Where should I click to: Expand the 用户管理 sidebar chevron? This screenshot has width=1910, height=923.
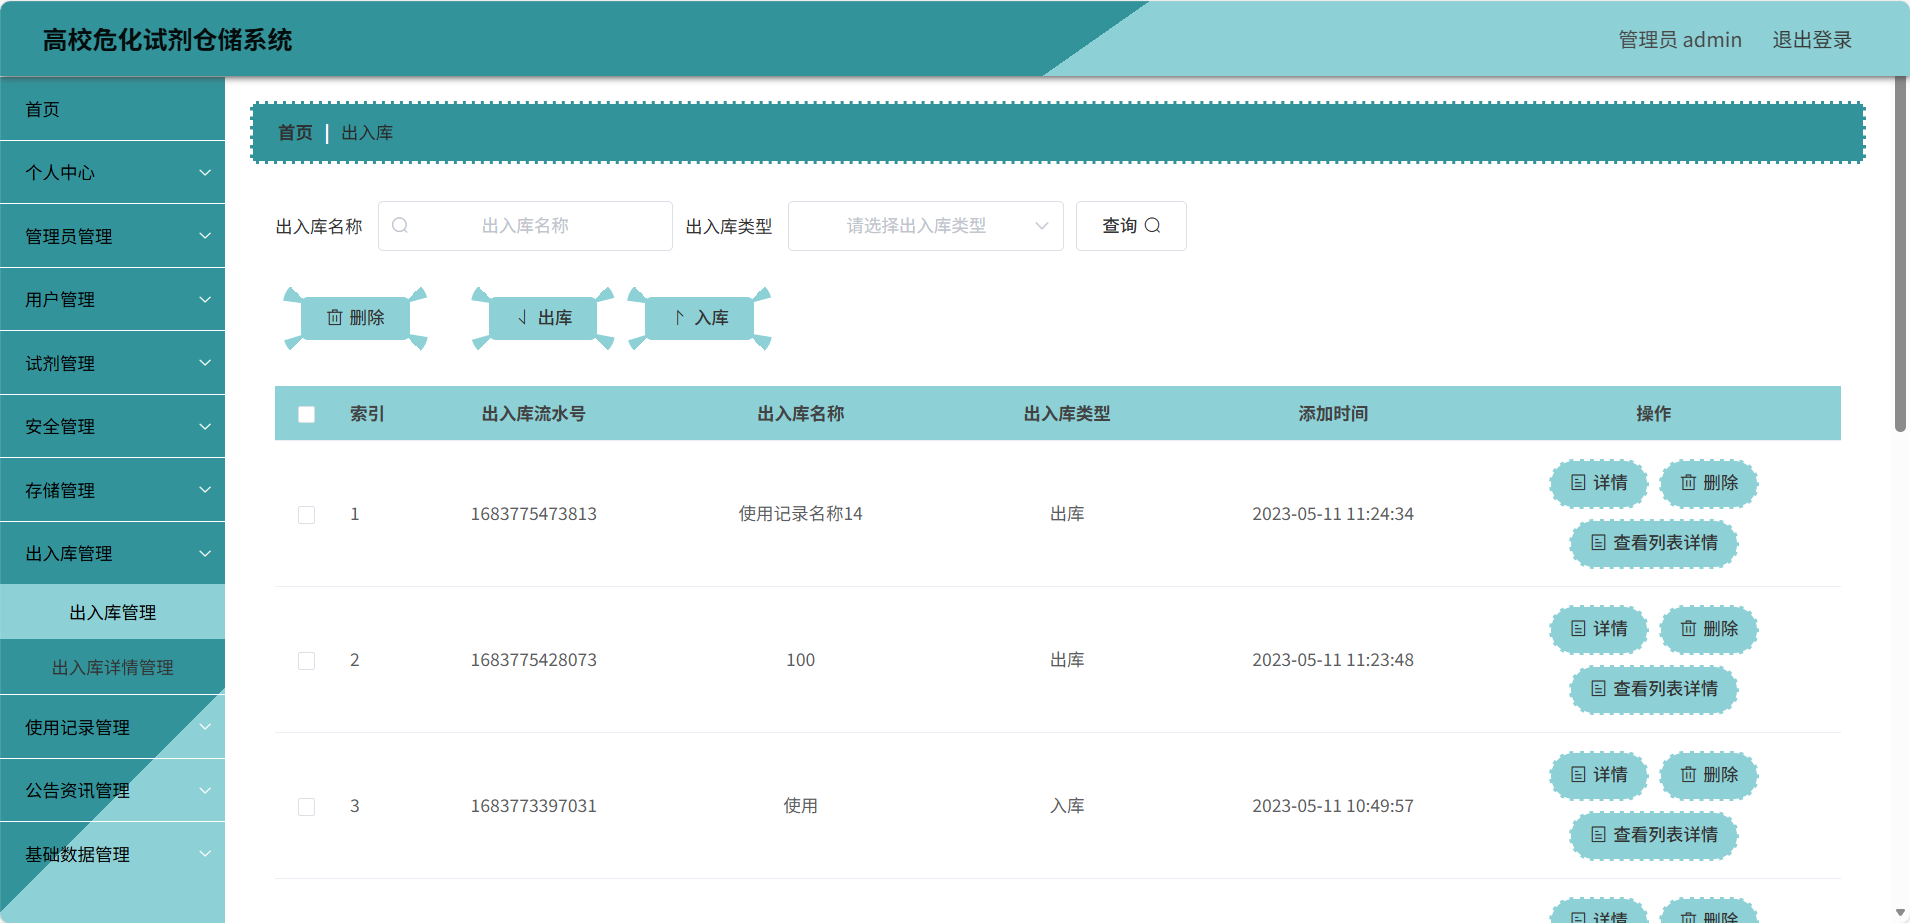[205, 300]
